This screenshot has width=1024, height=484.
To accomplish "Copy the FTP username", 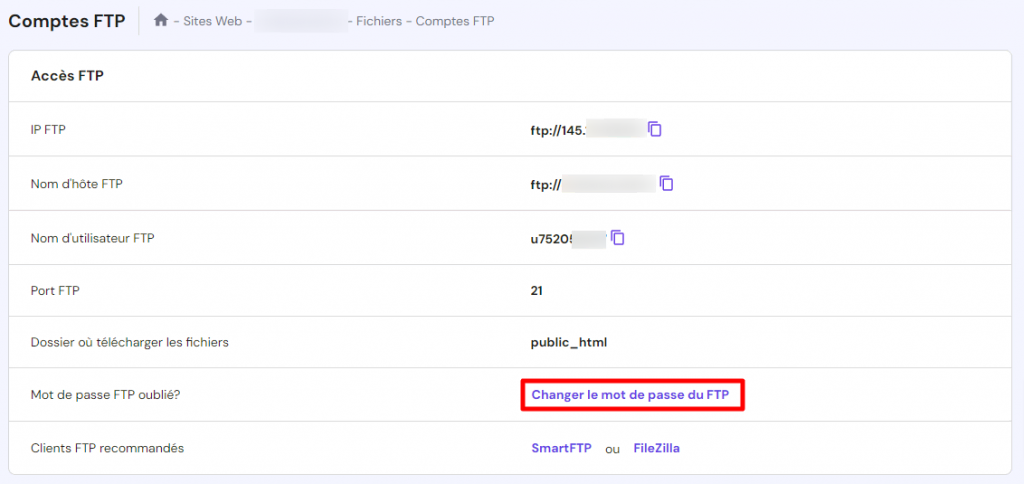I will click(x=618, y=237).
